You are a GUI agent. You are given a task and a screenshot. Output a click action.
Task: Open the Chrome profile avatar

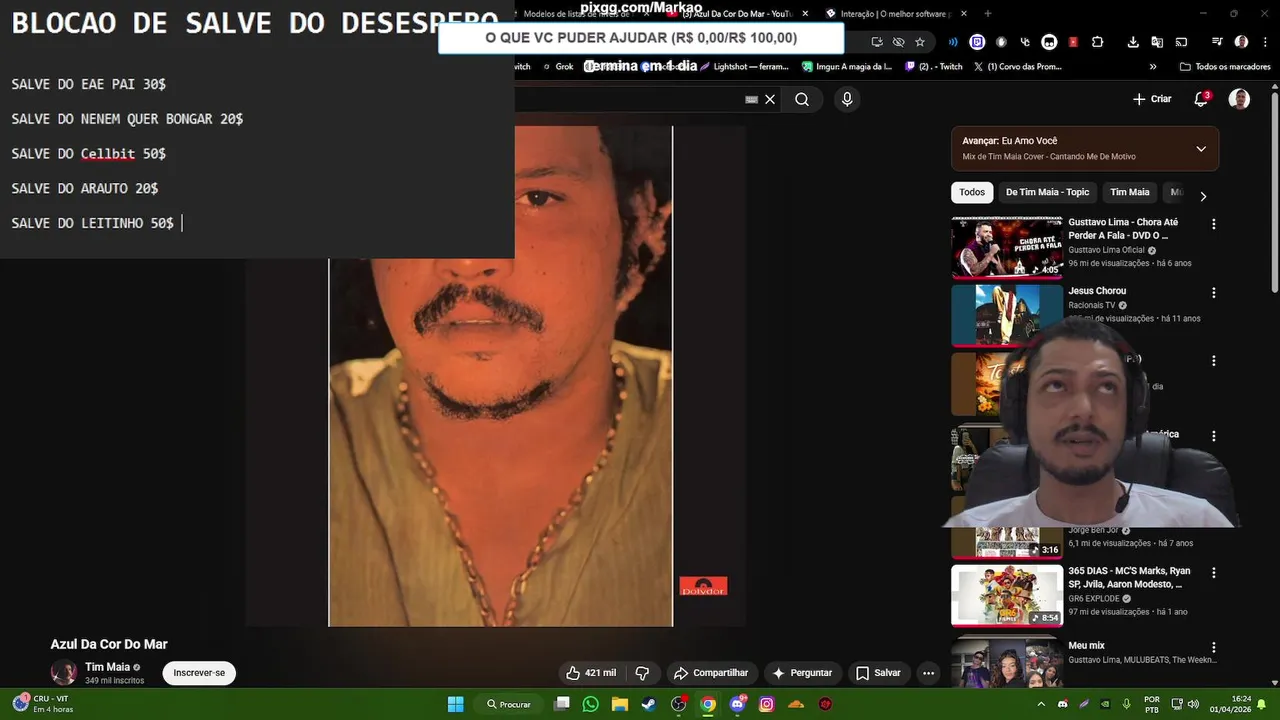coord(1241,42)
